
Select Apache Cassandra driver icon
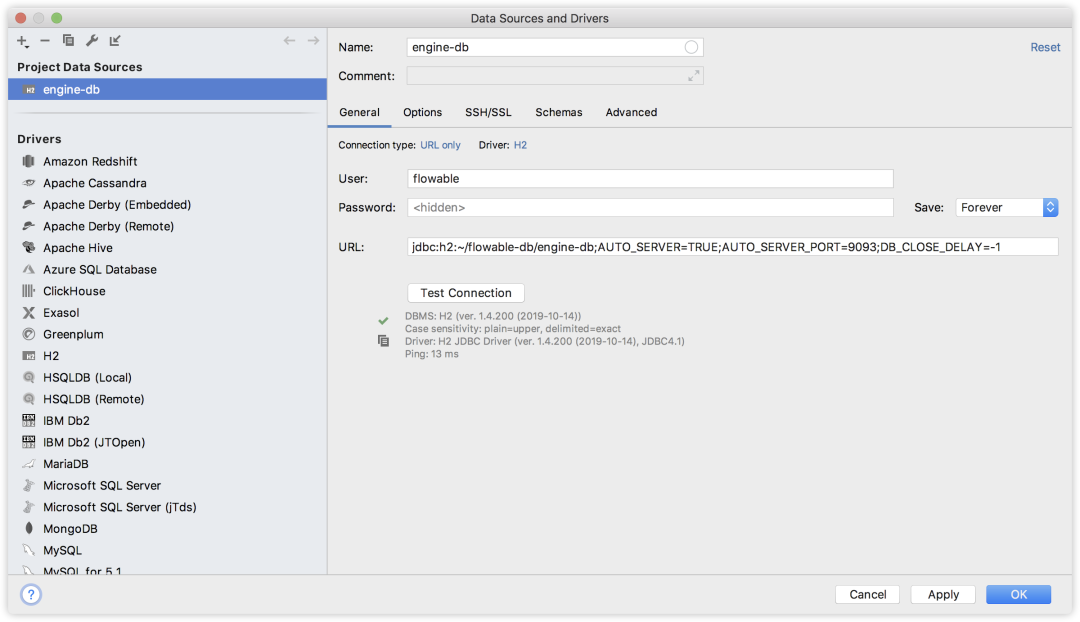coord(28,183)
